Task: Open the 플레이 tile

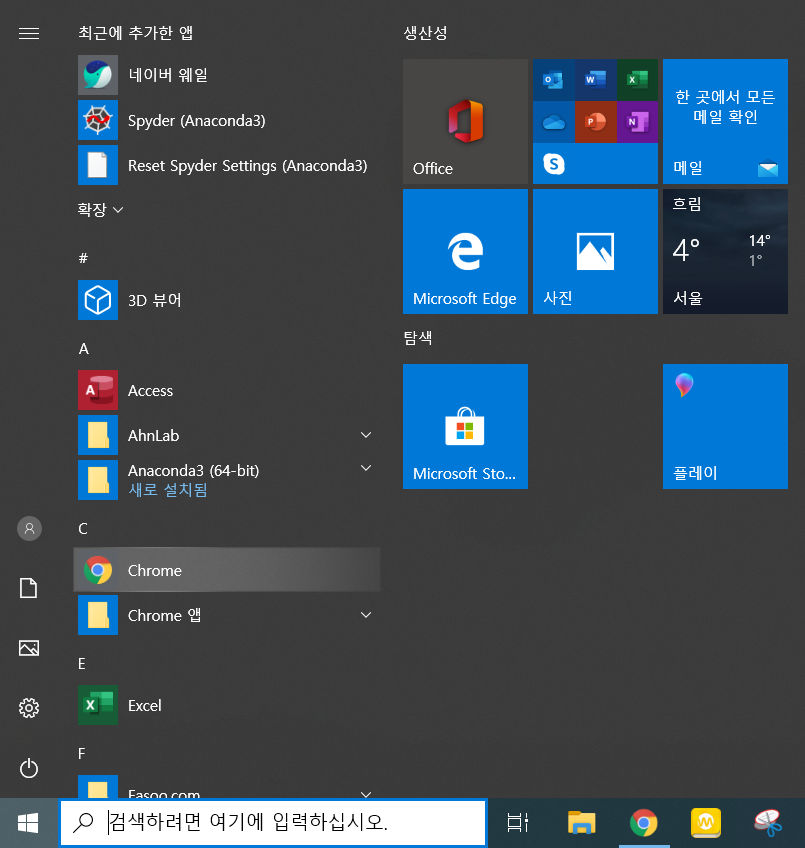Action: click(725, 426)
